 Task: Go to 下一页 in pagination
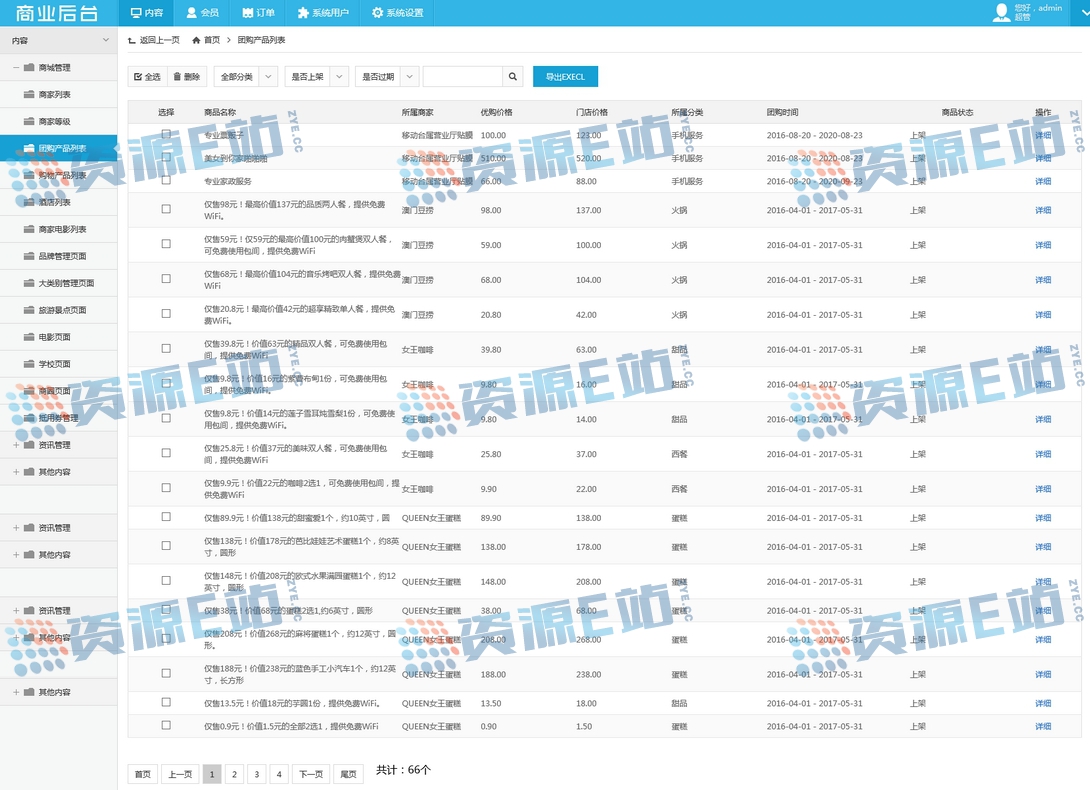[x=311, y=774]
